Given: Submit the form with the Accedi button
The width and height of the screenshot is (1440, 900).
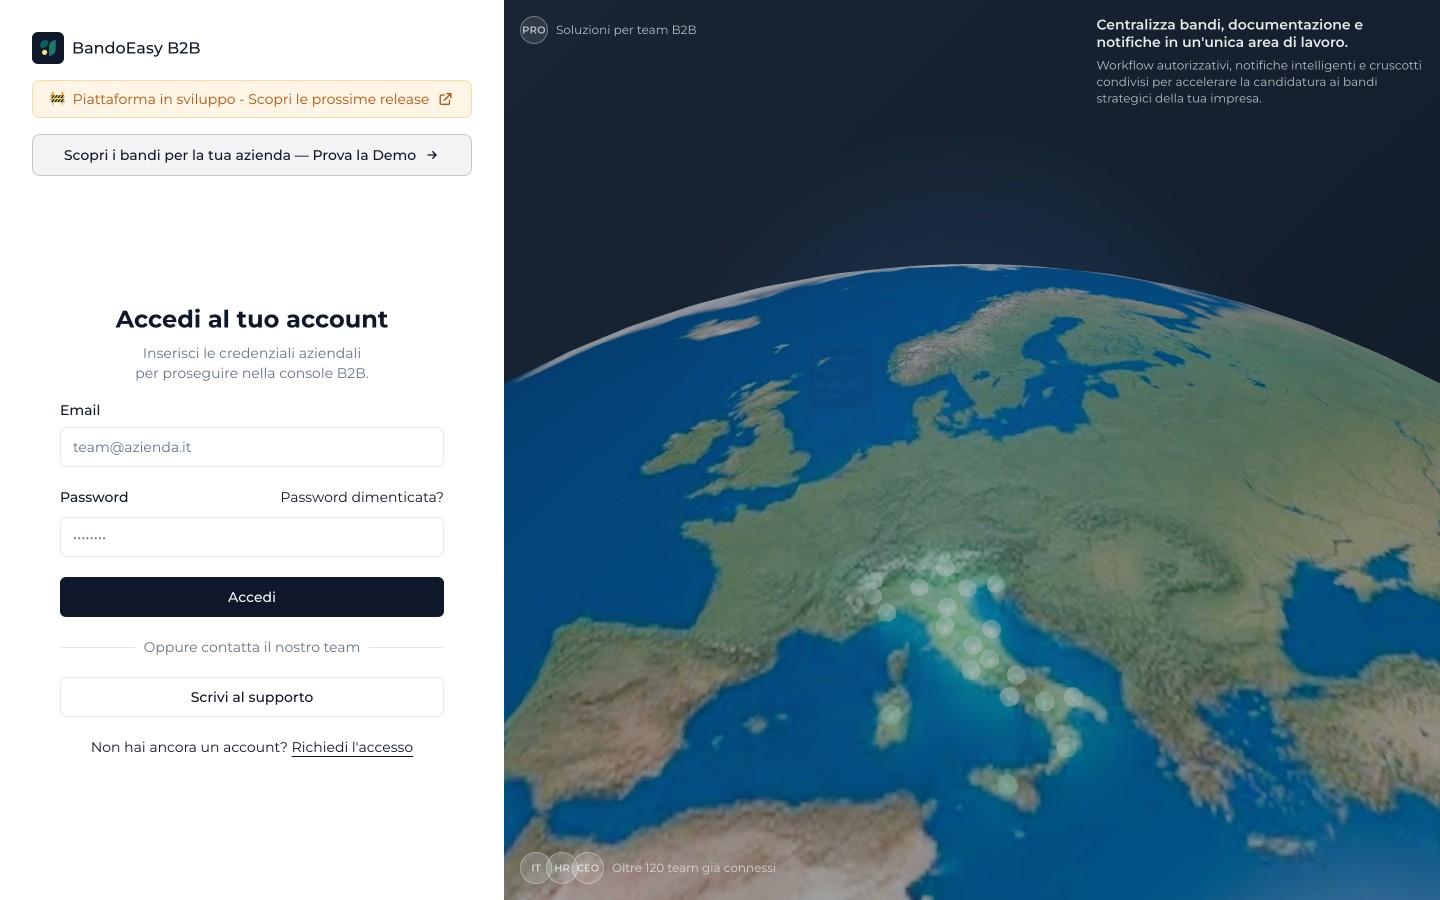Looking at the screenshot, I should [x=252, y=597].
